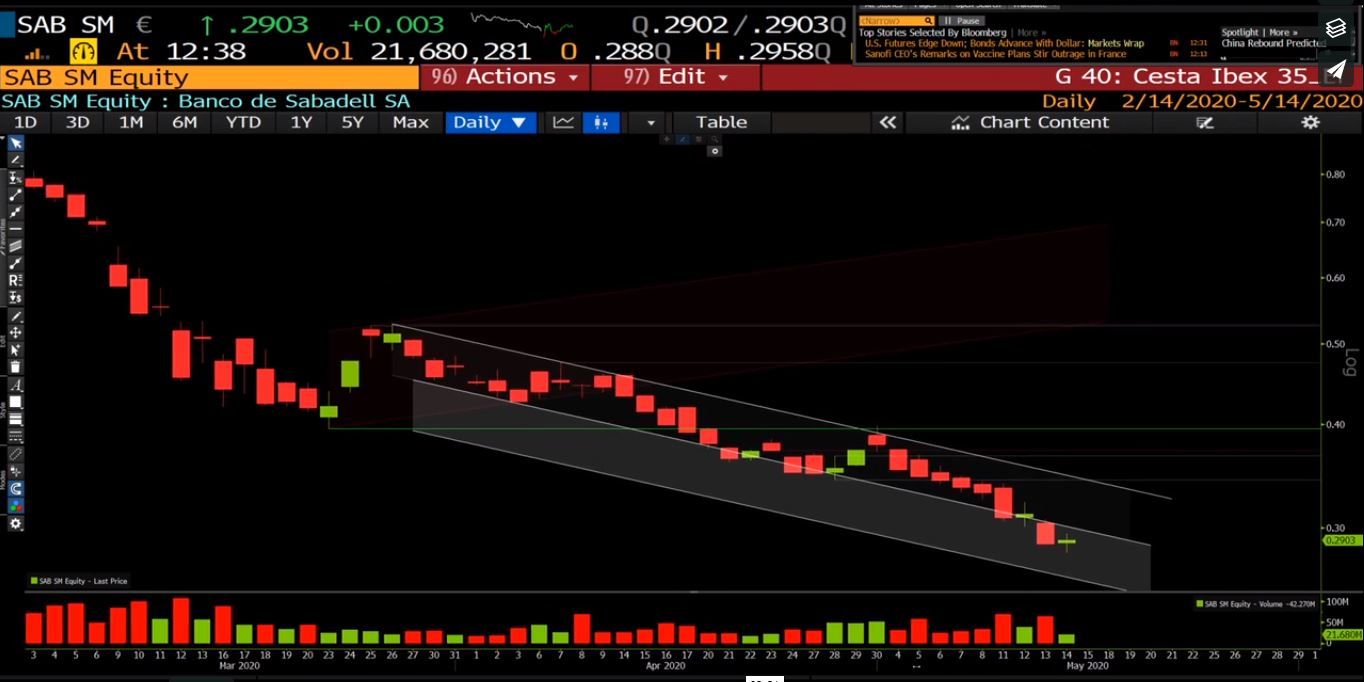Click the paper plane send icon
The height and width of the screenshot is (682, 1364).
pyautogui.click(x=1336, y=70)
